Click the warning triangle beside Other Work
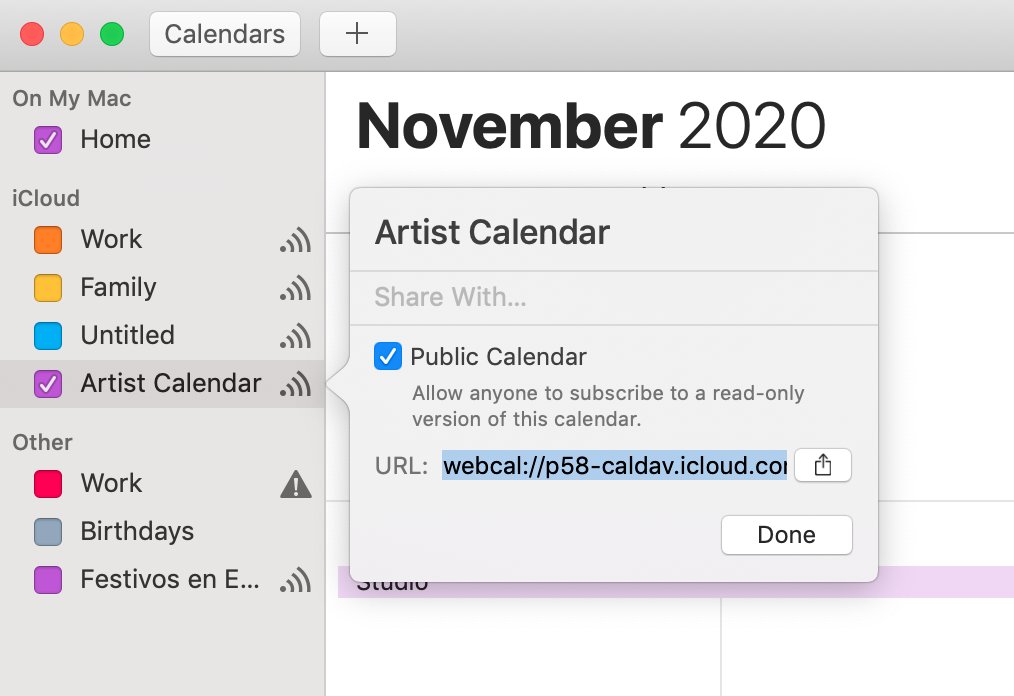The width and height of the screenshot is (1014, 696). point(296,484)
